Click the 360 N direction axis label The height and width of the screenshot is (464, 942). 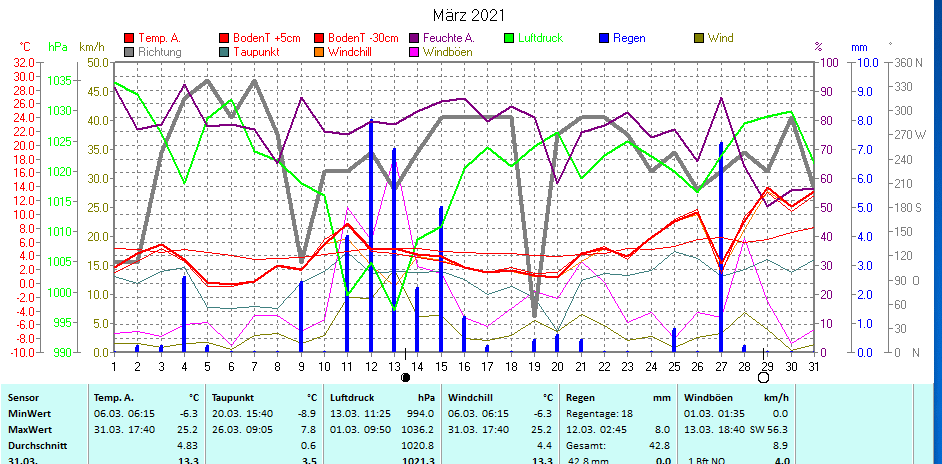click(x=908, y=63)
